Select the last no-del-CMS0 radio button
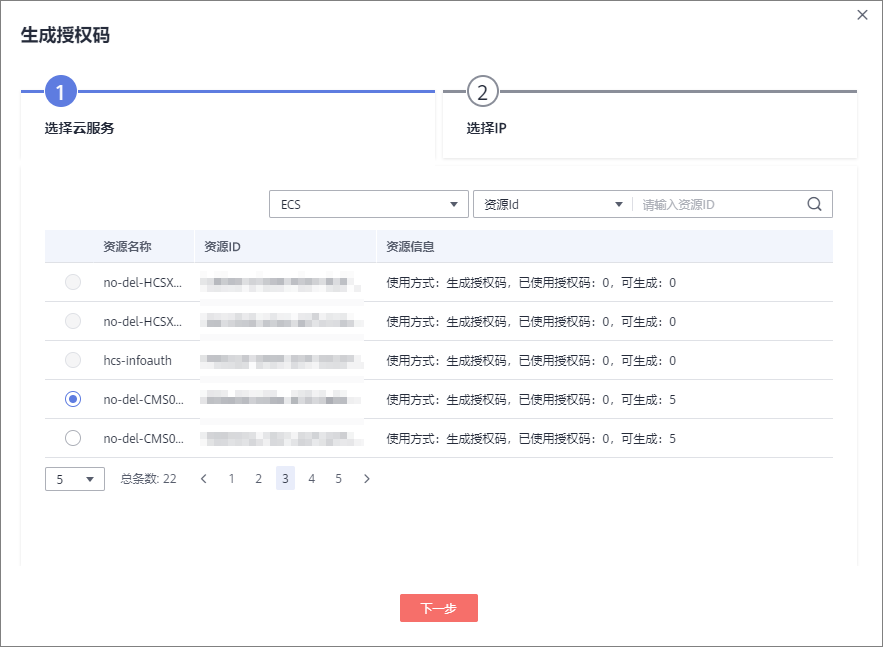 [x=73, y=438]
